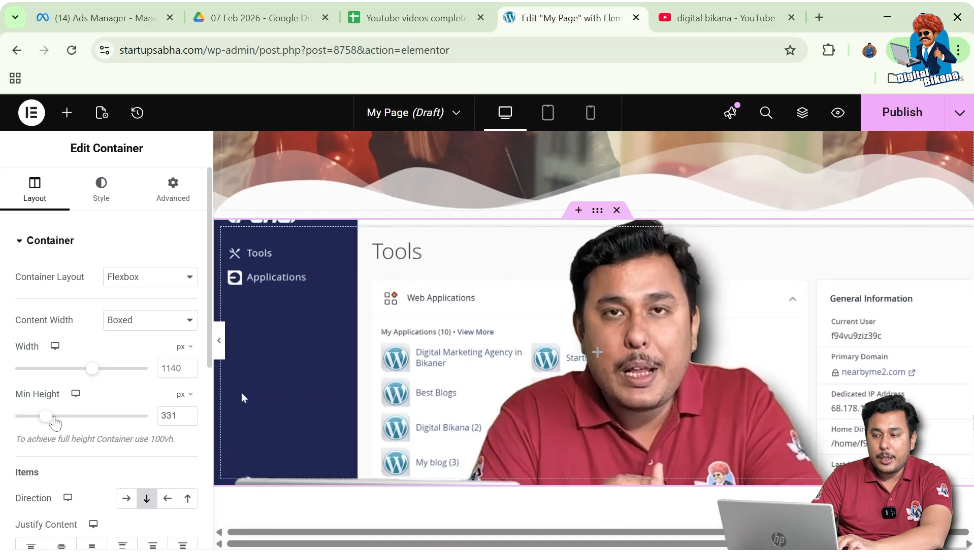Screen dimensions: 974x552
Task: Open the Finder search icon
Action: [x=766, y=113]
